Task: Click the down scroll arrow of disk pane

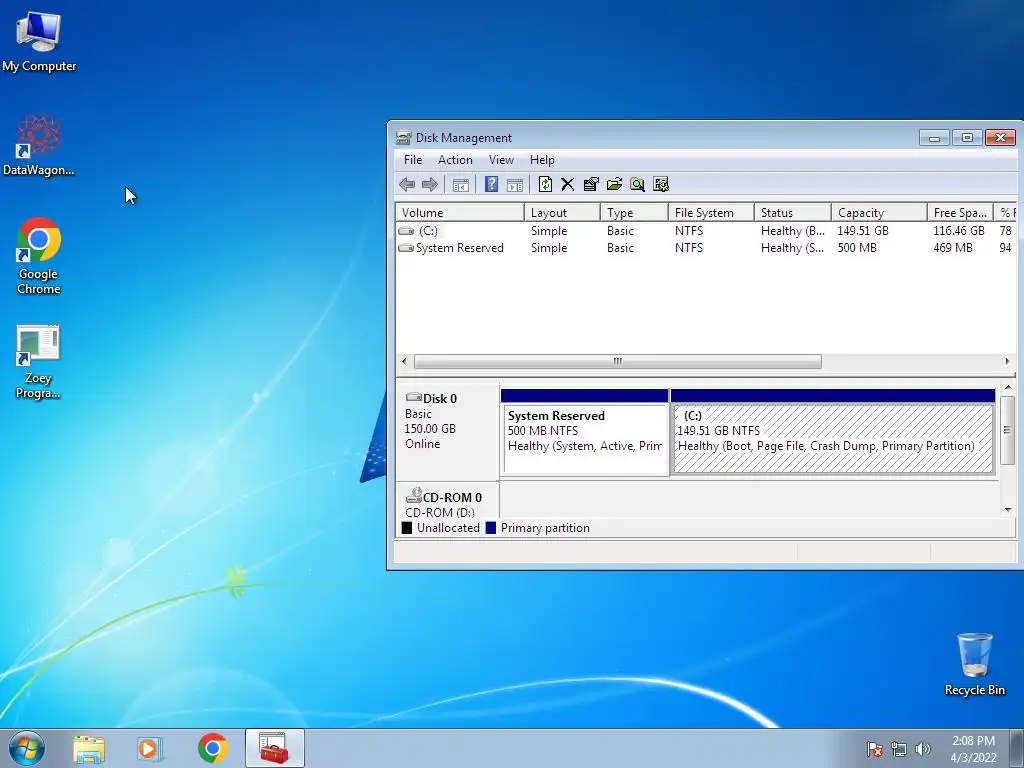Action: [1008, 510]
